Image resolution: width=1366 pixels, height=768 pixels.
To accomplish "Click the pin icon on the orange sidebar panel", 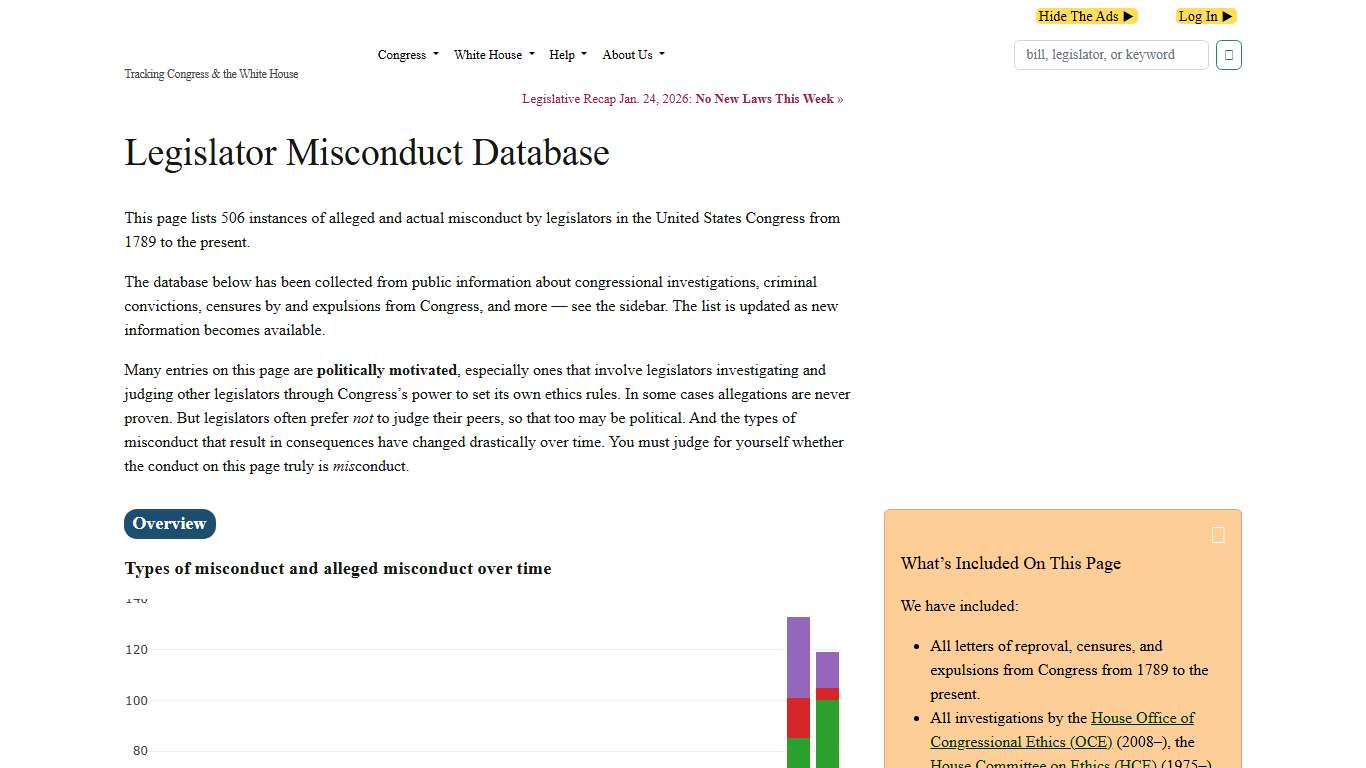I will 1218,535.
